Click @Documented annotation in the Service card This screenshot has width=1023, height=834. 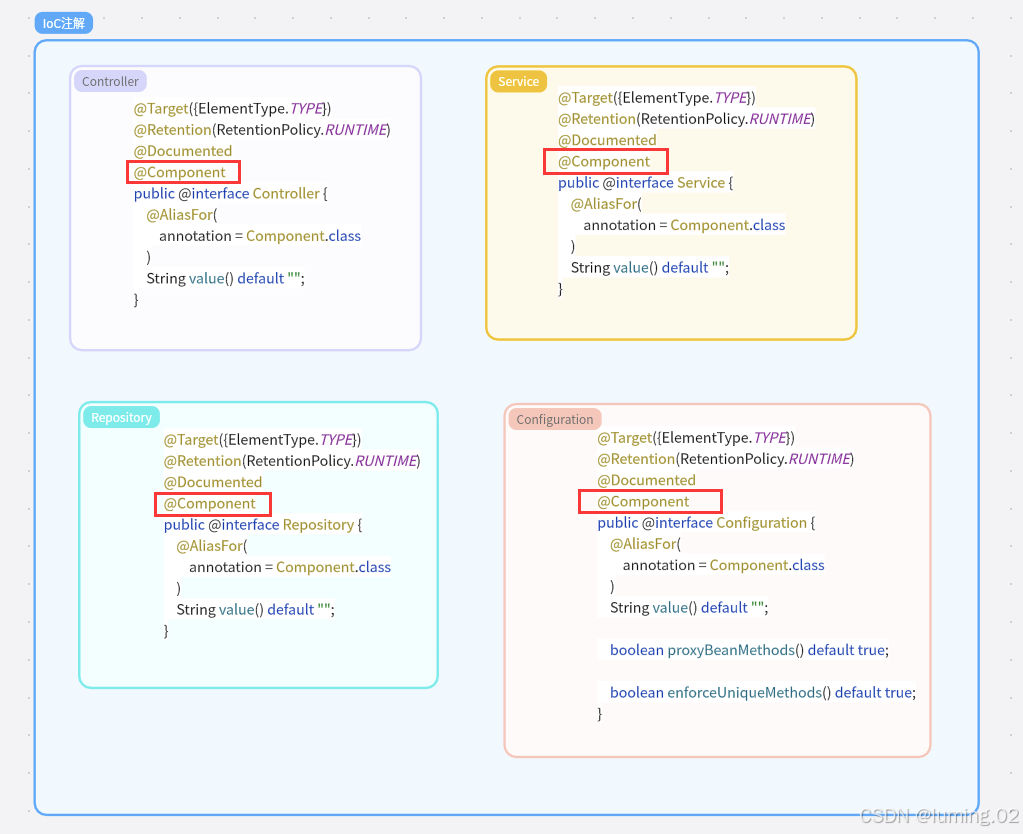(607, 140)
